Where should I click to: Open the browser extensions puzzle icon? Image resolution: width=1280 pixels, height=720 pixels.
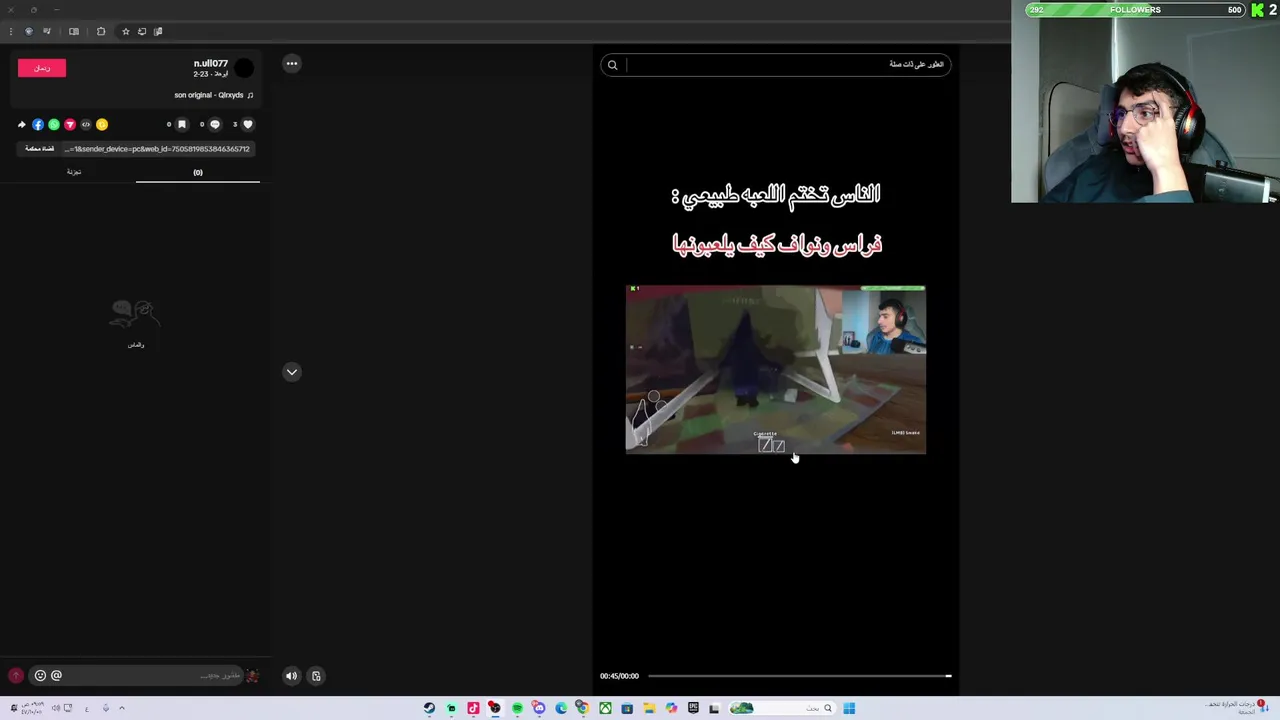tap(101, 31)
